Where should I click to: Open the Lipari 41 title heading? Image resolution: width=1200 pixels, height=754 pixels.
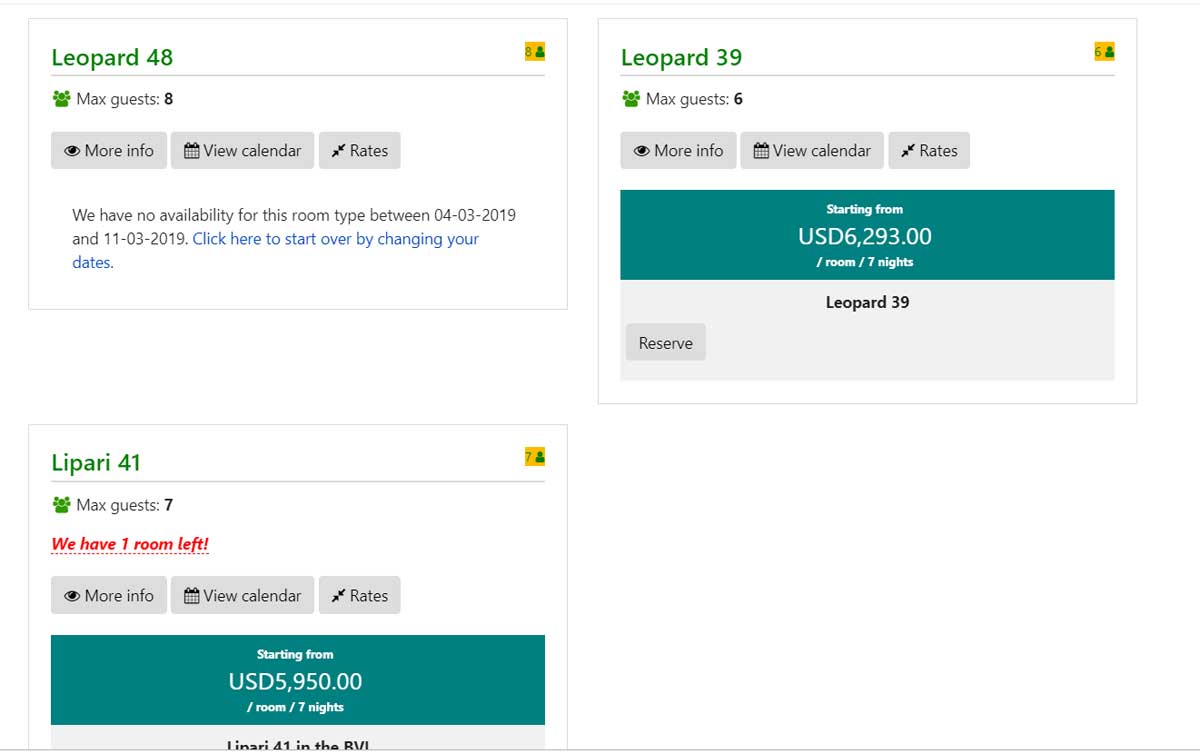coord(96,463)
